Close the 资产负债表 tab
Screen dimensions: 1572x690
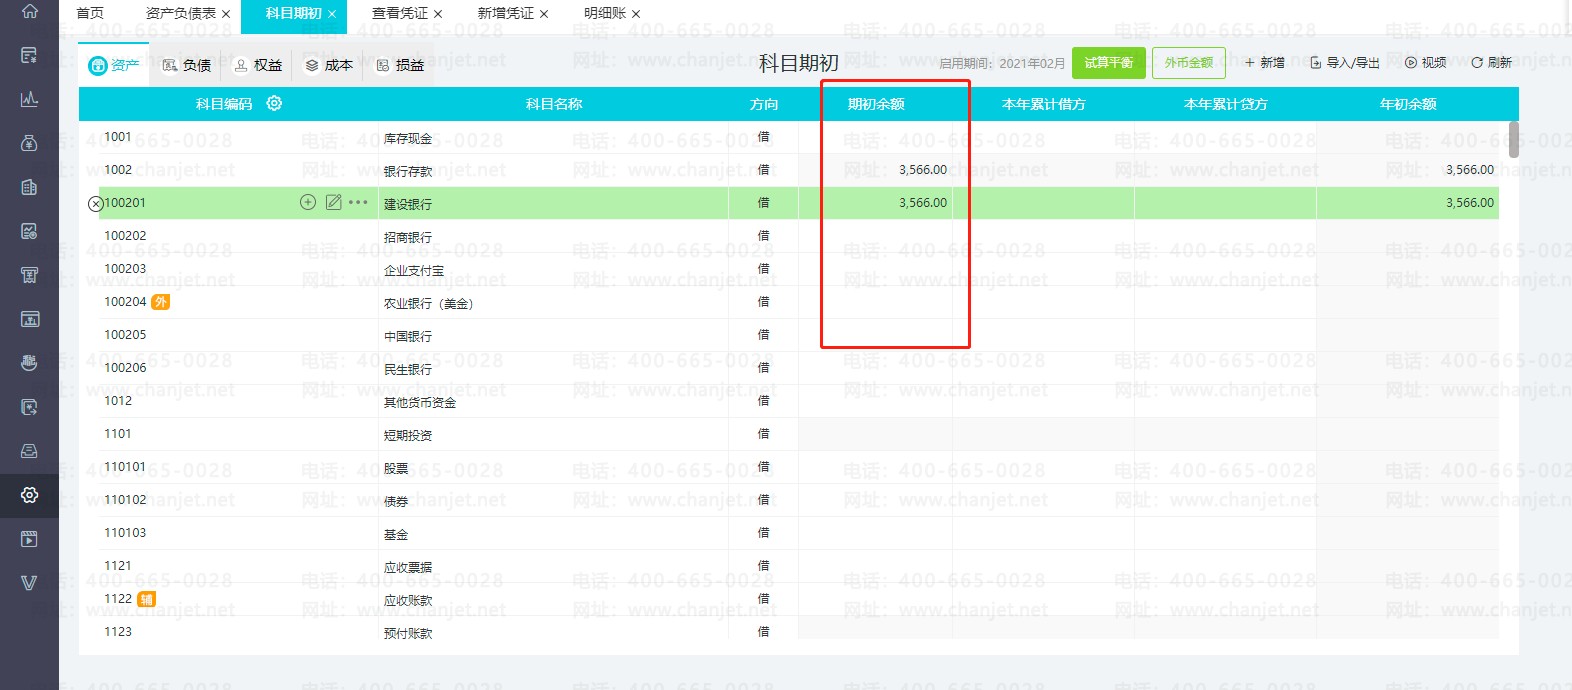(x=226, y=14)
